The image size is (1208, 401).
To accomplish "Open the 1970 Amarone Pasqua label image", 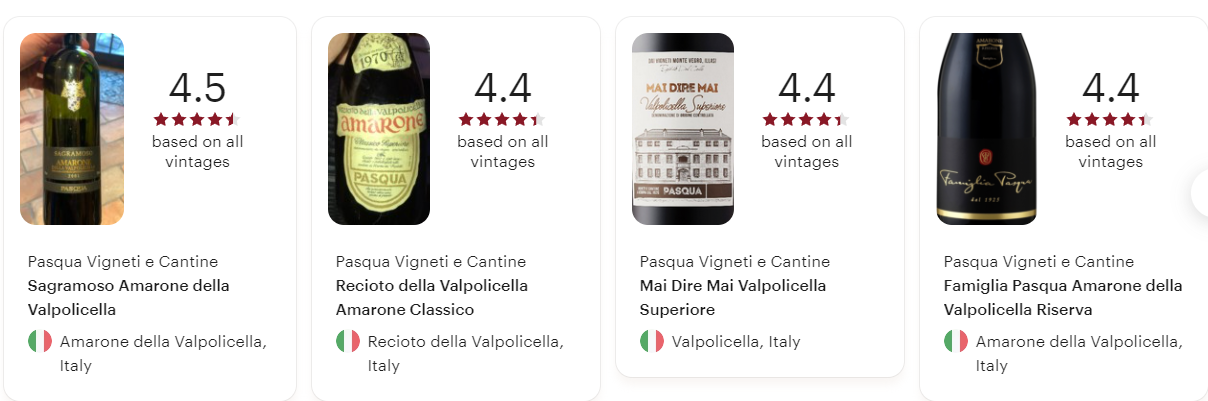I will [x=379, y=129].
